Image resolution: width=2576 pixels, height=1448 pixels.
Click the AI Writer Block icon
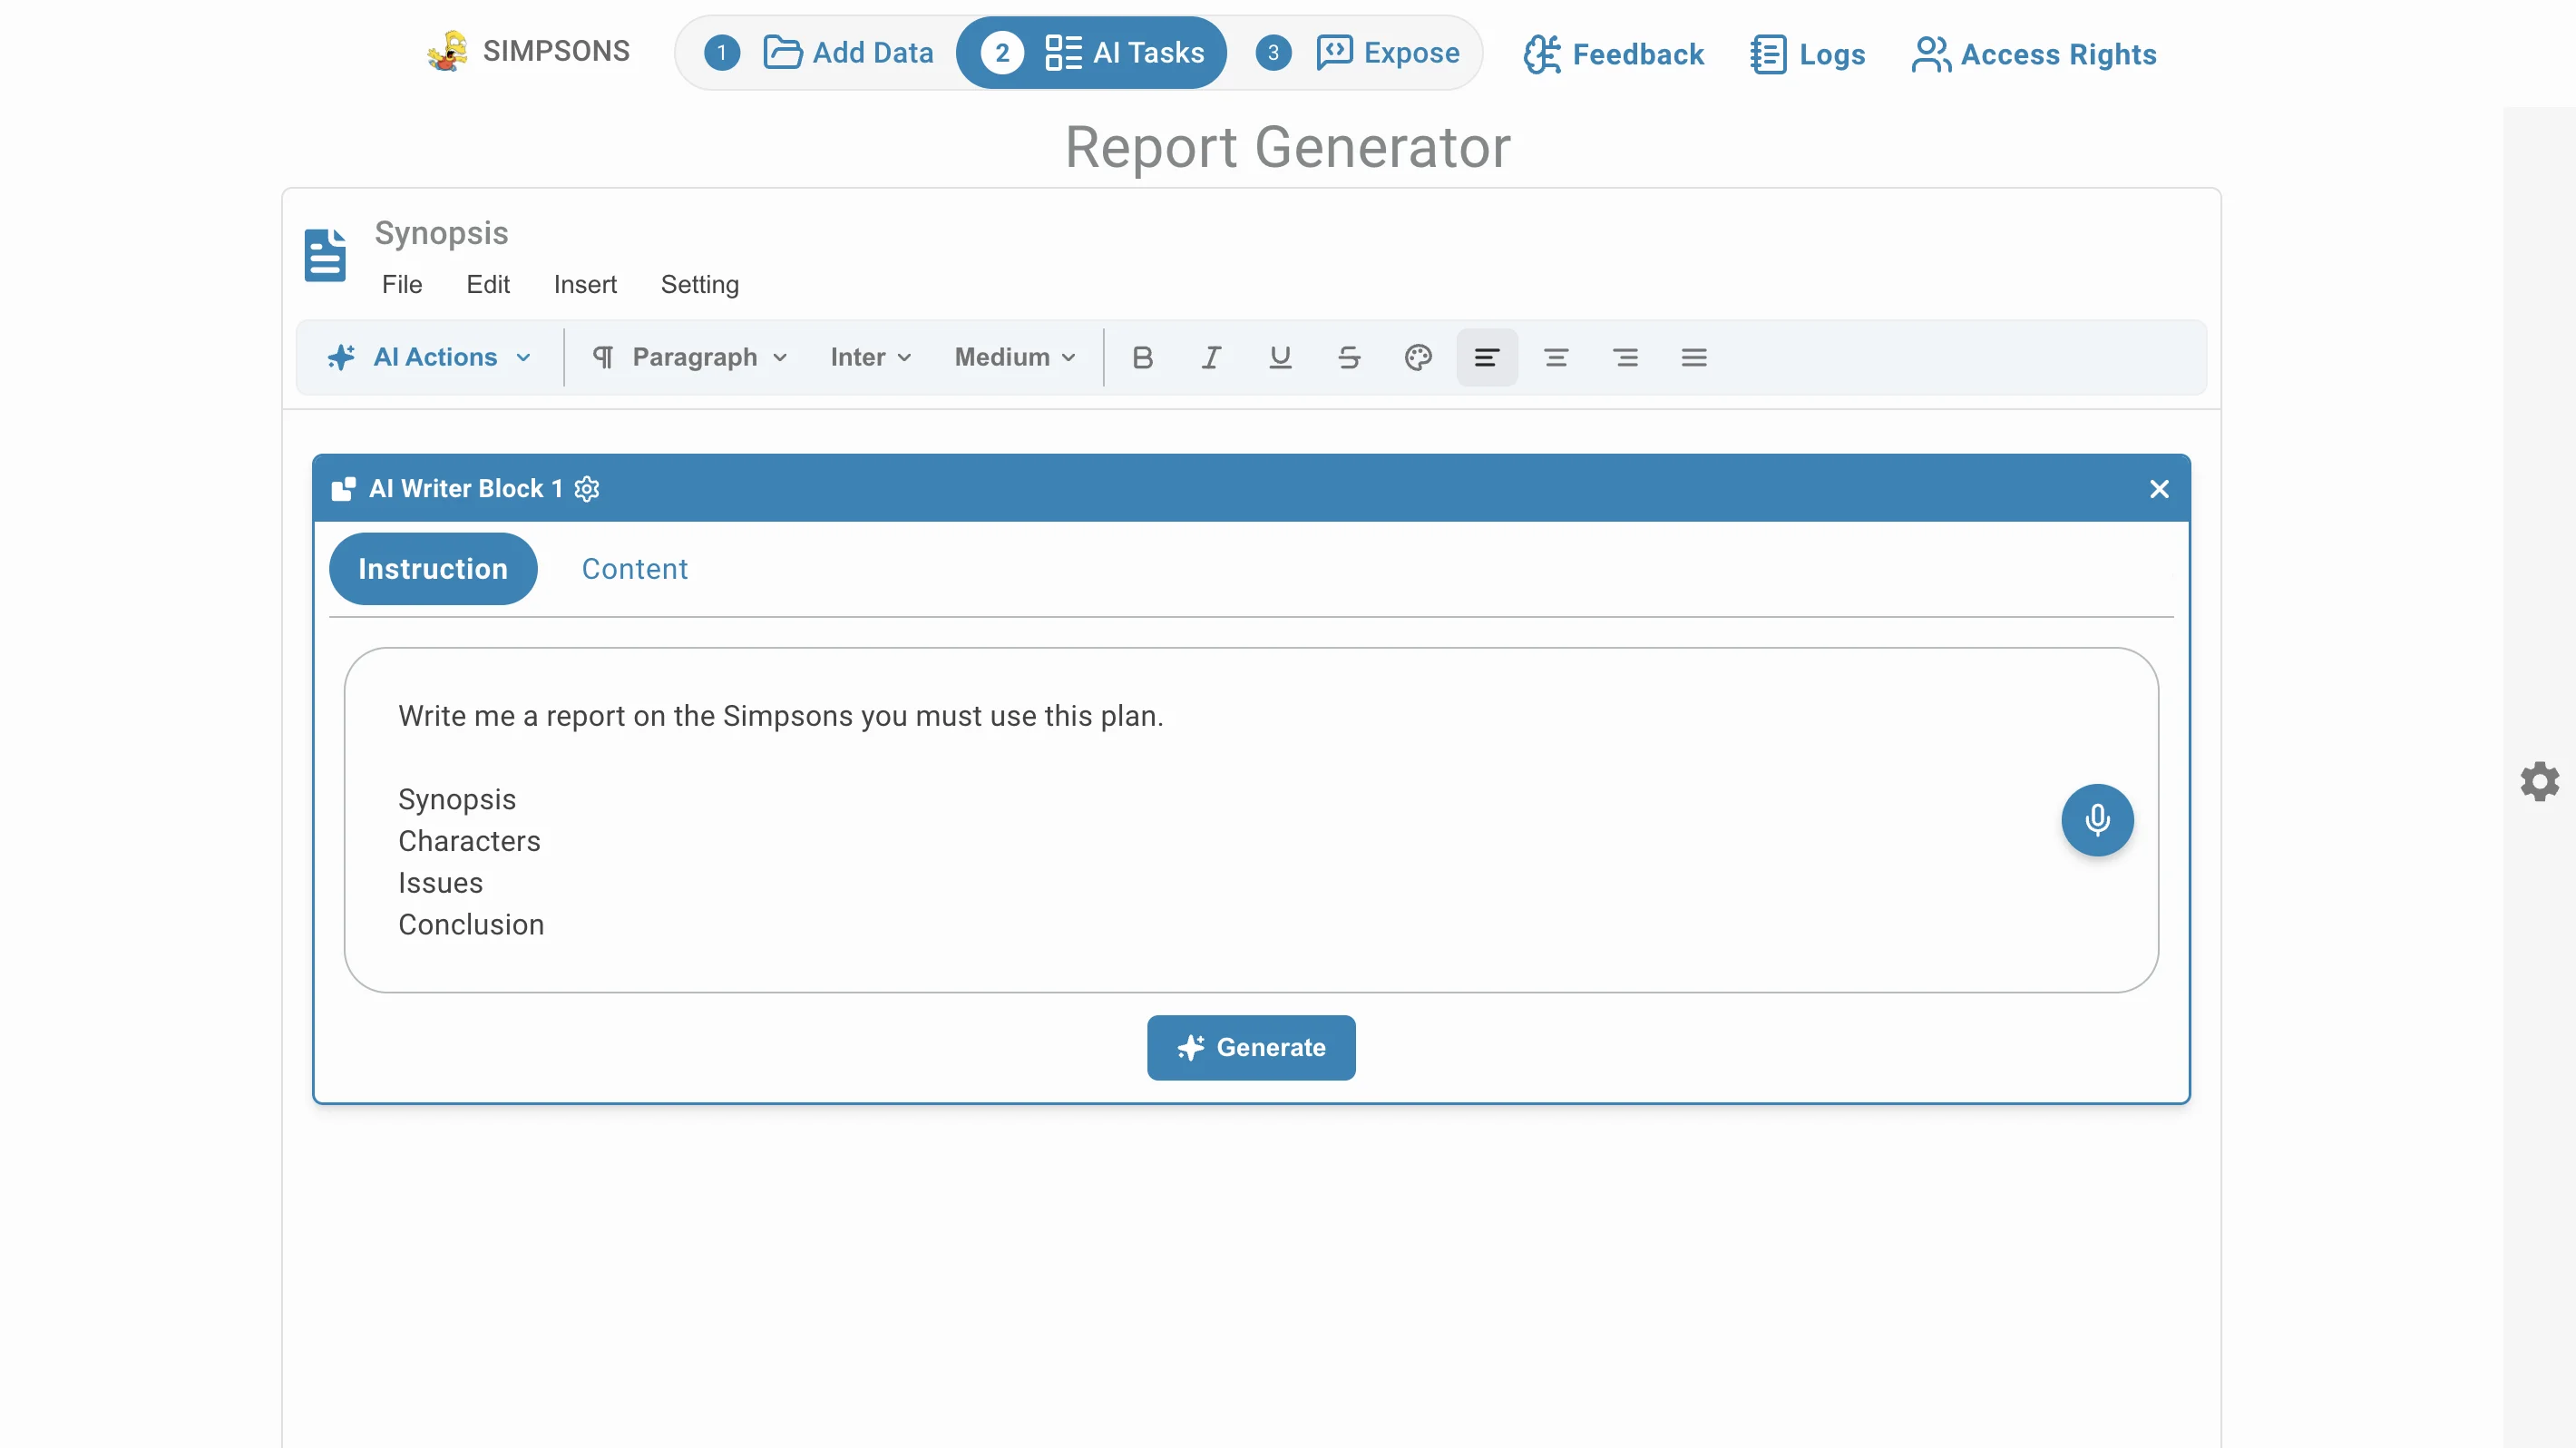(x=343, y=489)
